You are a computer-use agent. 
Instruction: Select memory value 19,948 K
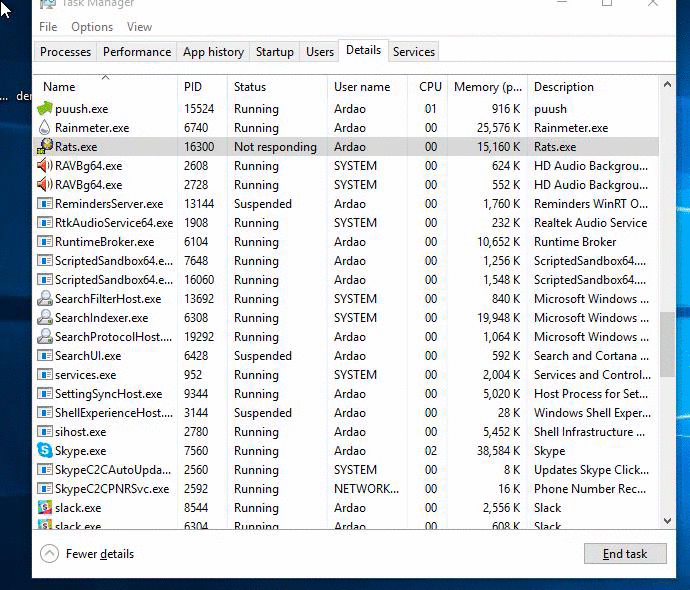(498, 318)
